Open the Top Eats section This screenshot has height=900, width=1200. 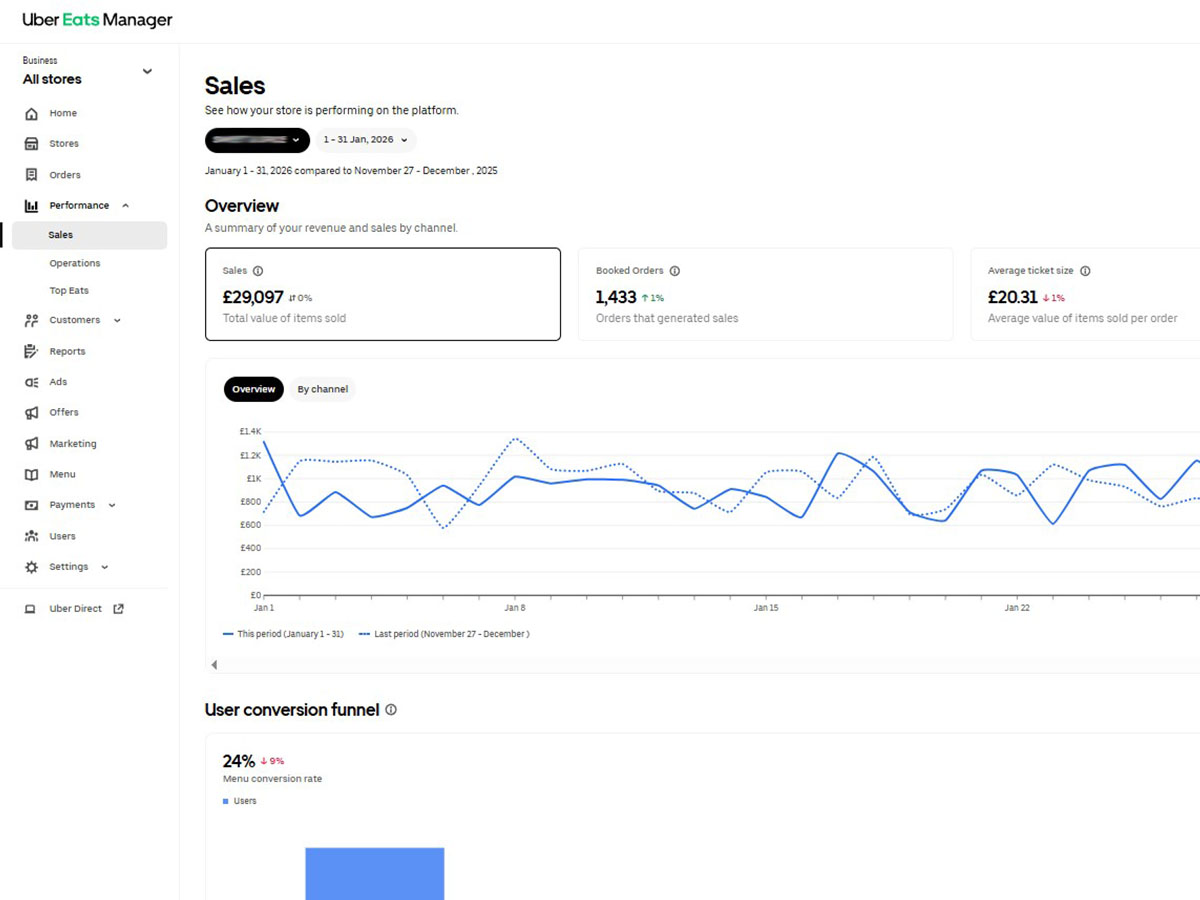click(68, 290)
